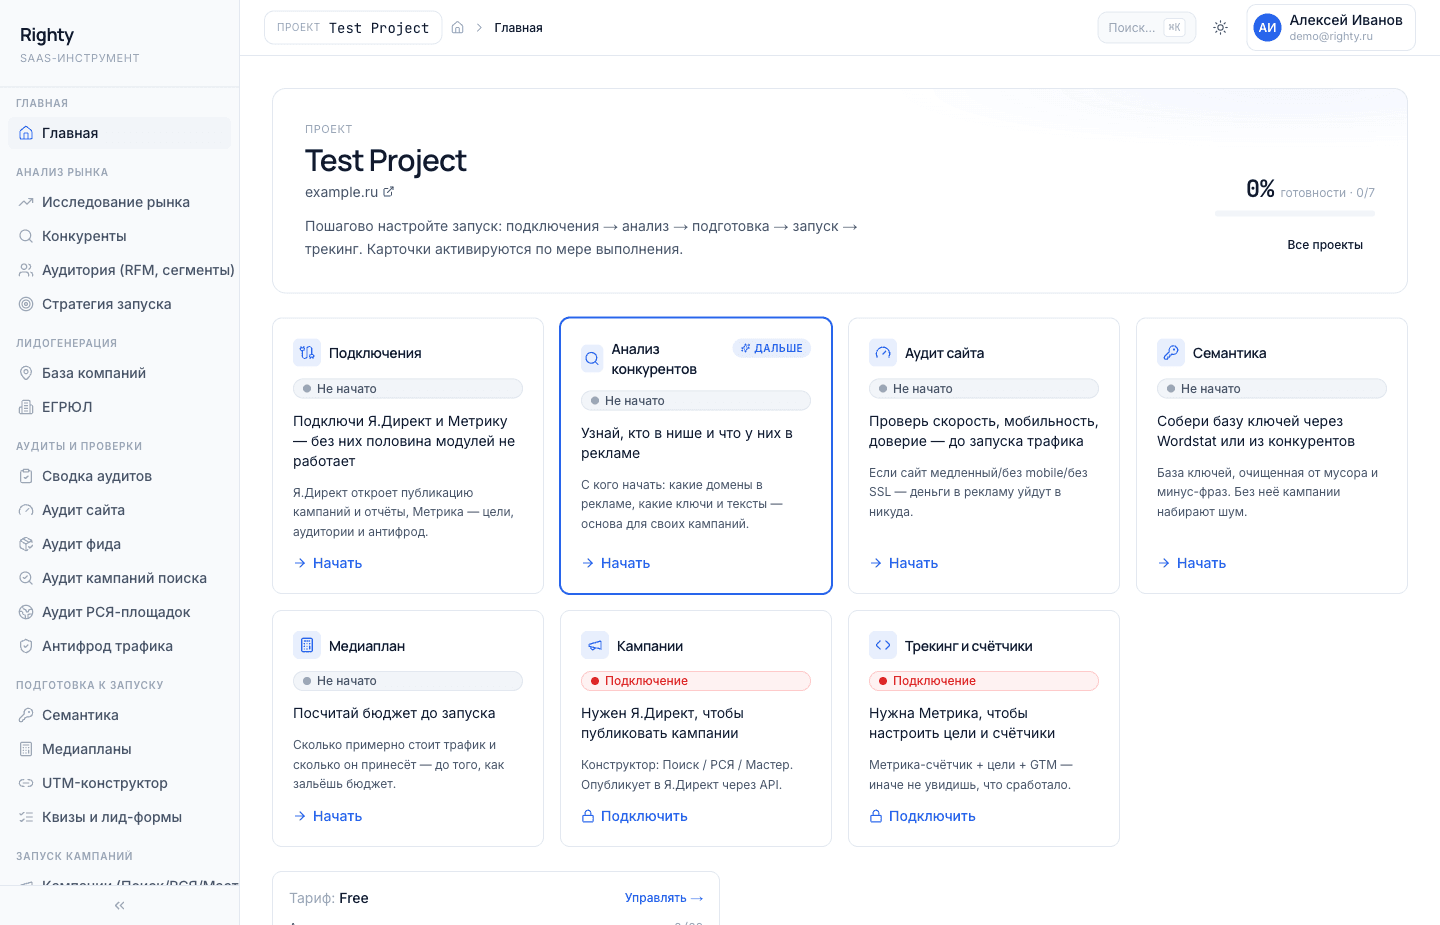The image size is (1440, 925).
Task: Click the Трекинг и счётчики code icon
Action: tap(883, 645)
